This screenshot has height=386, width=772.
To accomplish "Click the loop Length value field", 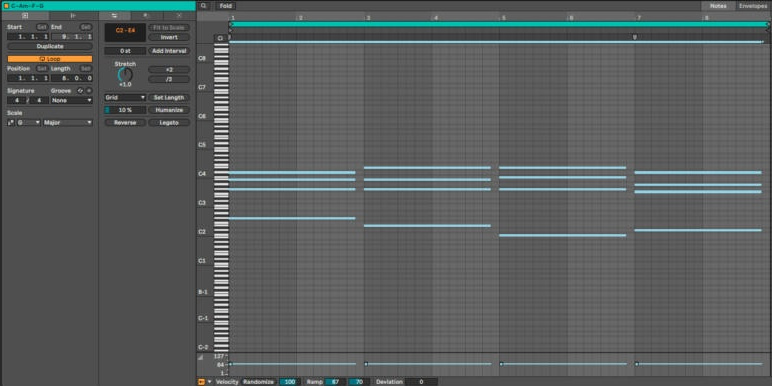I will pos(72,78).
